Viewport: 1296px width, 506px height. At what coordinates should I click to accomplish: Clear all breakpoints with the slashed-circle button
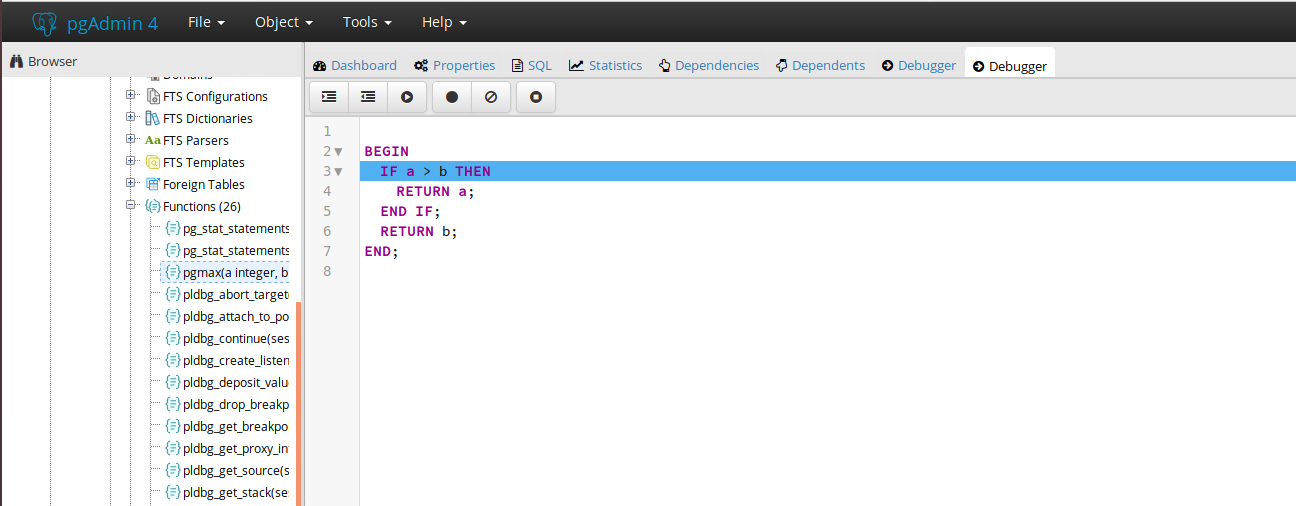click(491, 97)
